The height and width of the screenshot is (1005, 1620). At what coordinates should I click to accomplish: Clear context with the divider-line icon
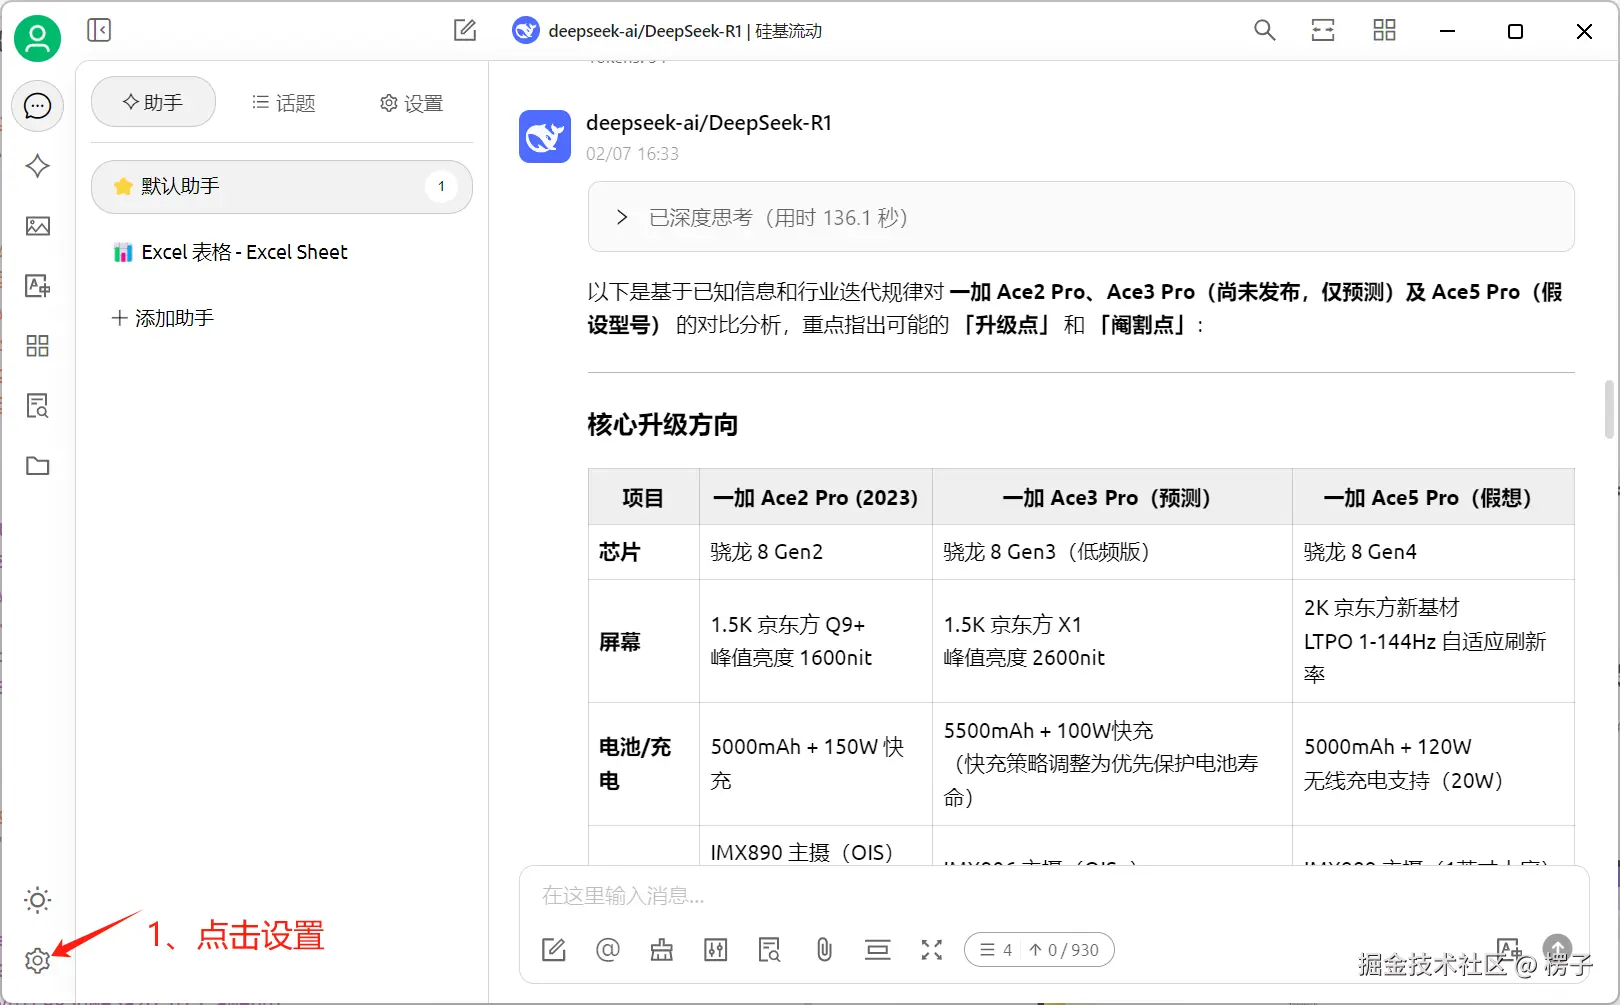click(878, 950)
